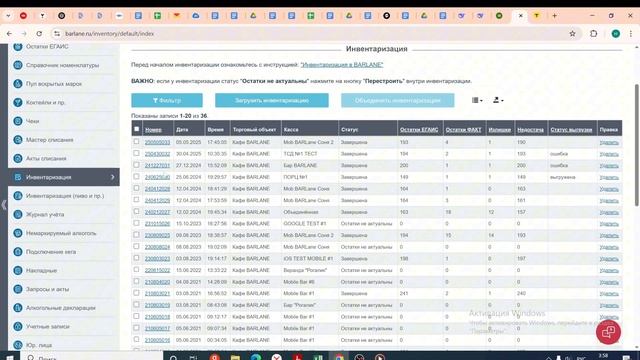Click Удалить for inventory 250505033
The height and width of the screenshot is (360, 640).
[609, 142]
